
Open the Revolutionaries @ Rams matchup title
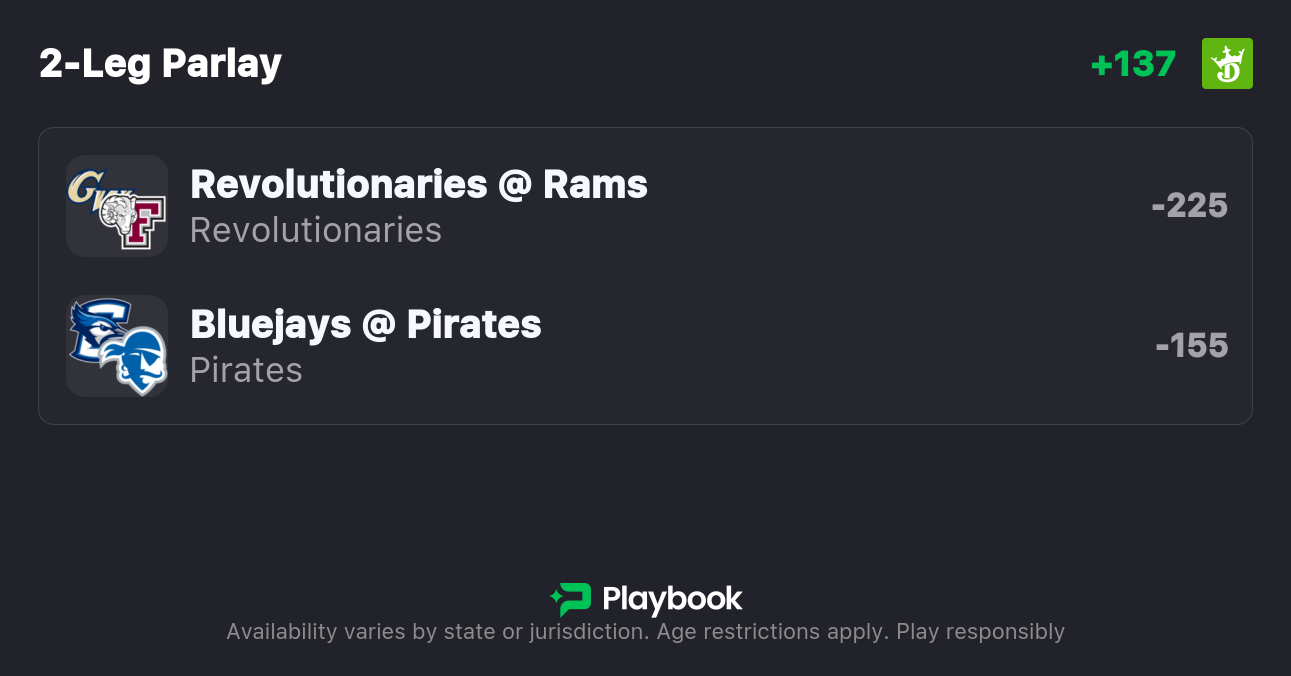(x=418, y=184)
